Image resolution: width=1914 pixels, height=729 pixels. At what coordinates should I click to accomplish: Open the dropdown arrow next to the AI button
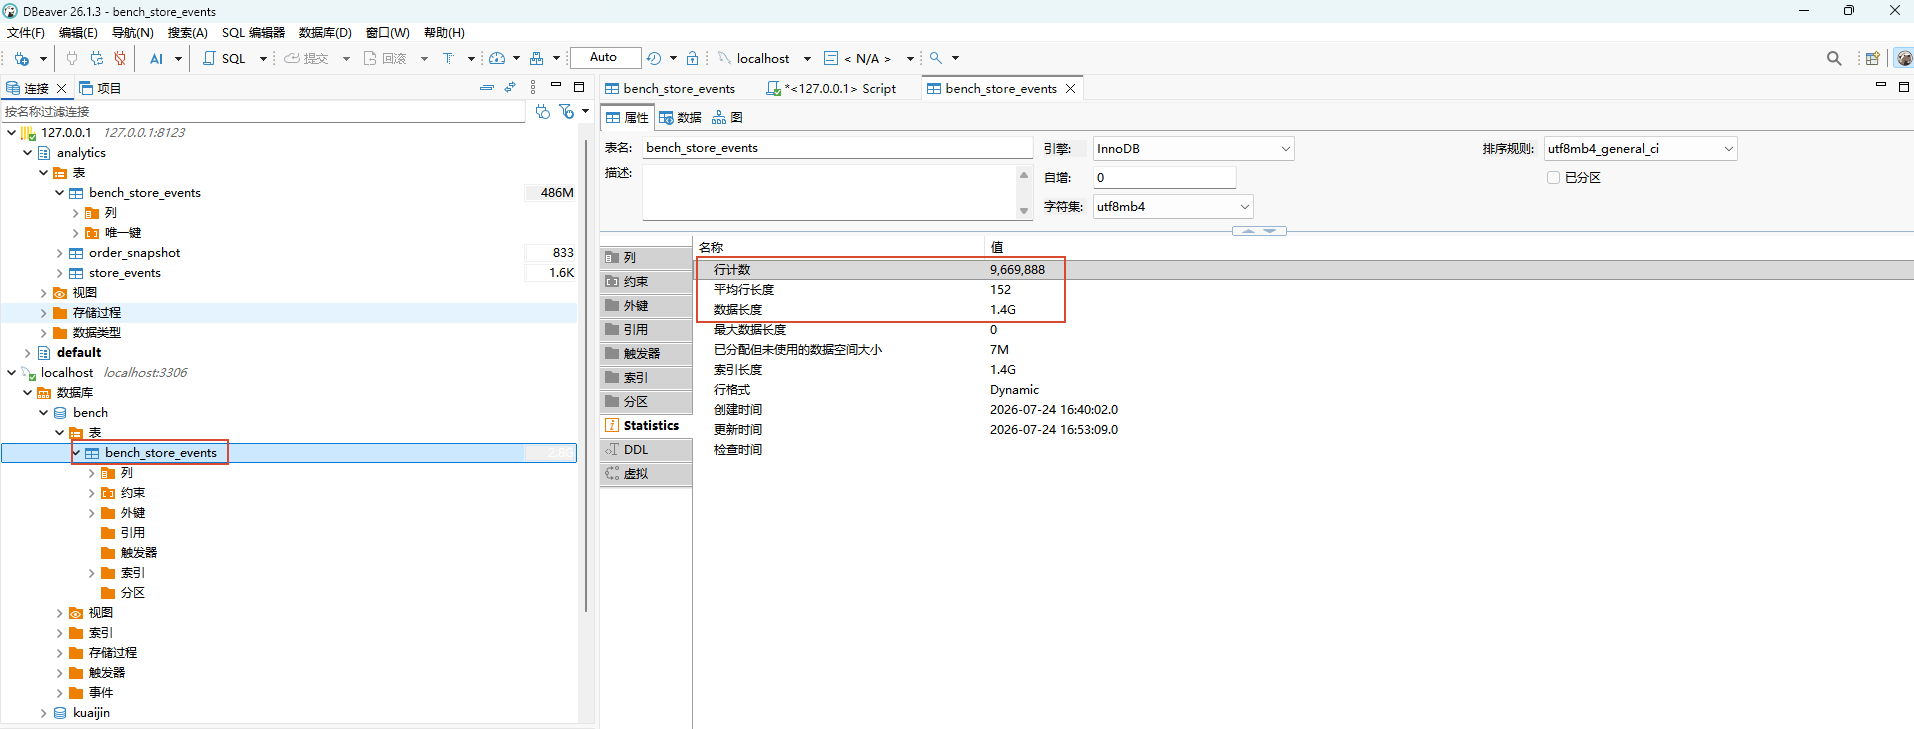pyautogui.click(x=178, y=58)
